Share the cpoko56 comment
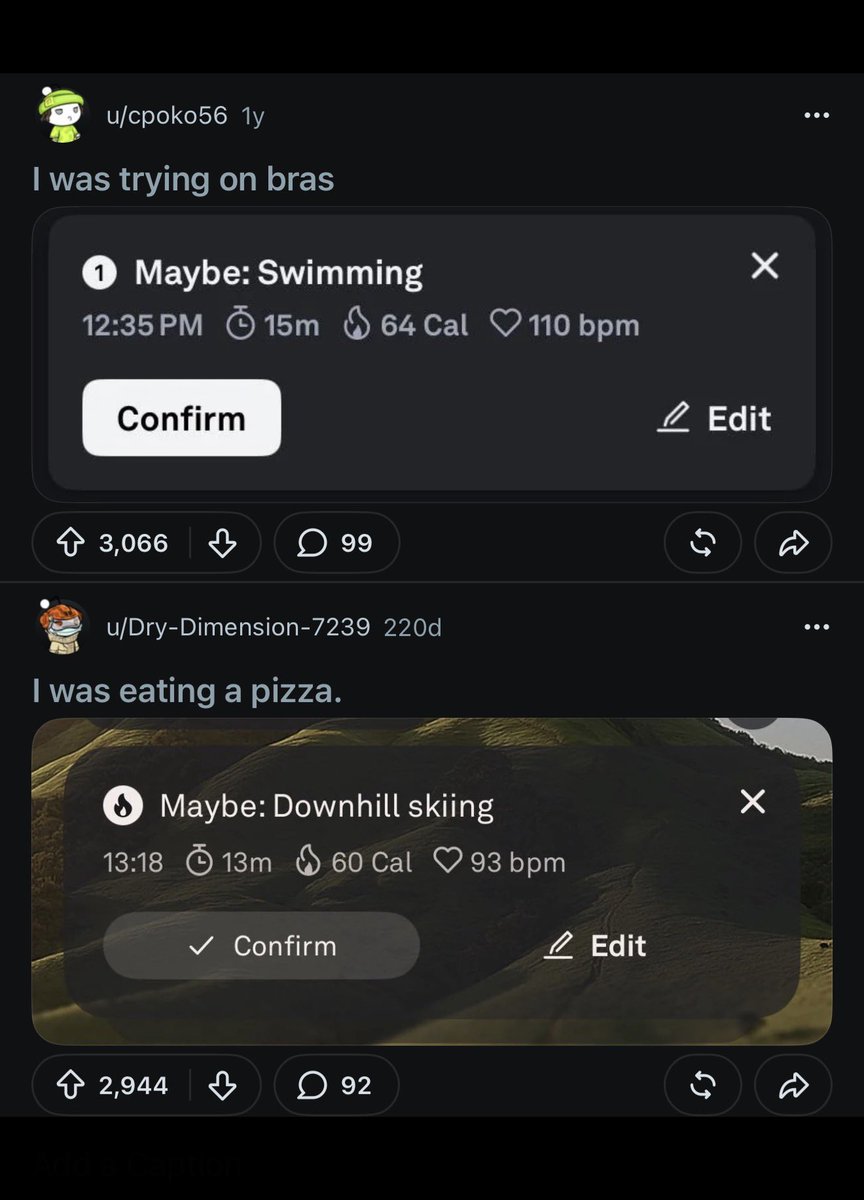 pos(793,543)
